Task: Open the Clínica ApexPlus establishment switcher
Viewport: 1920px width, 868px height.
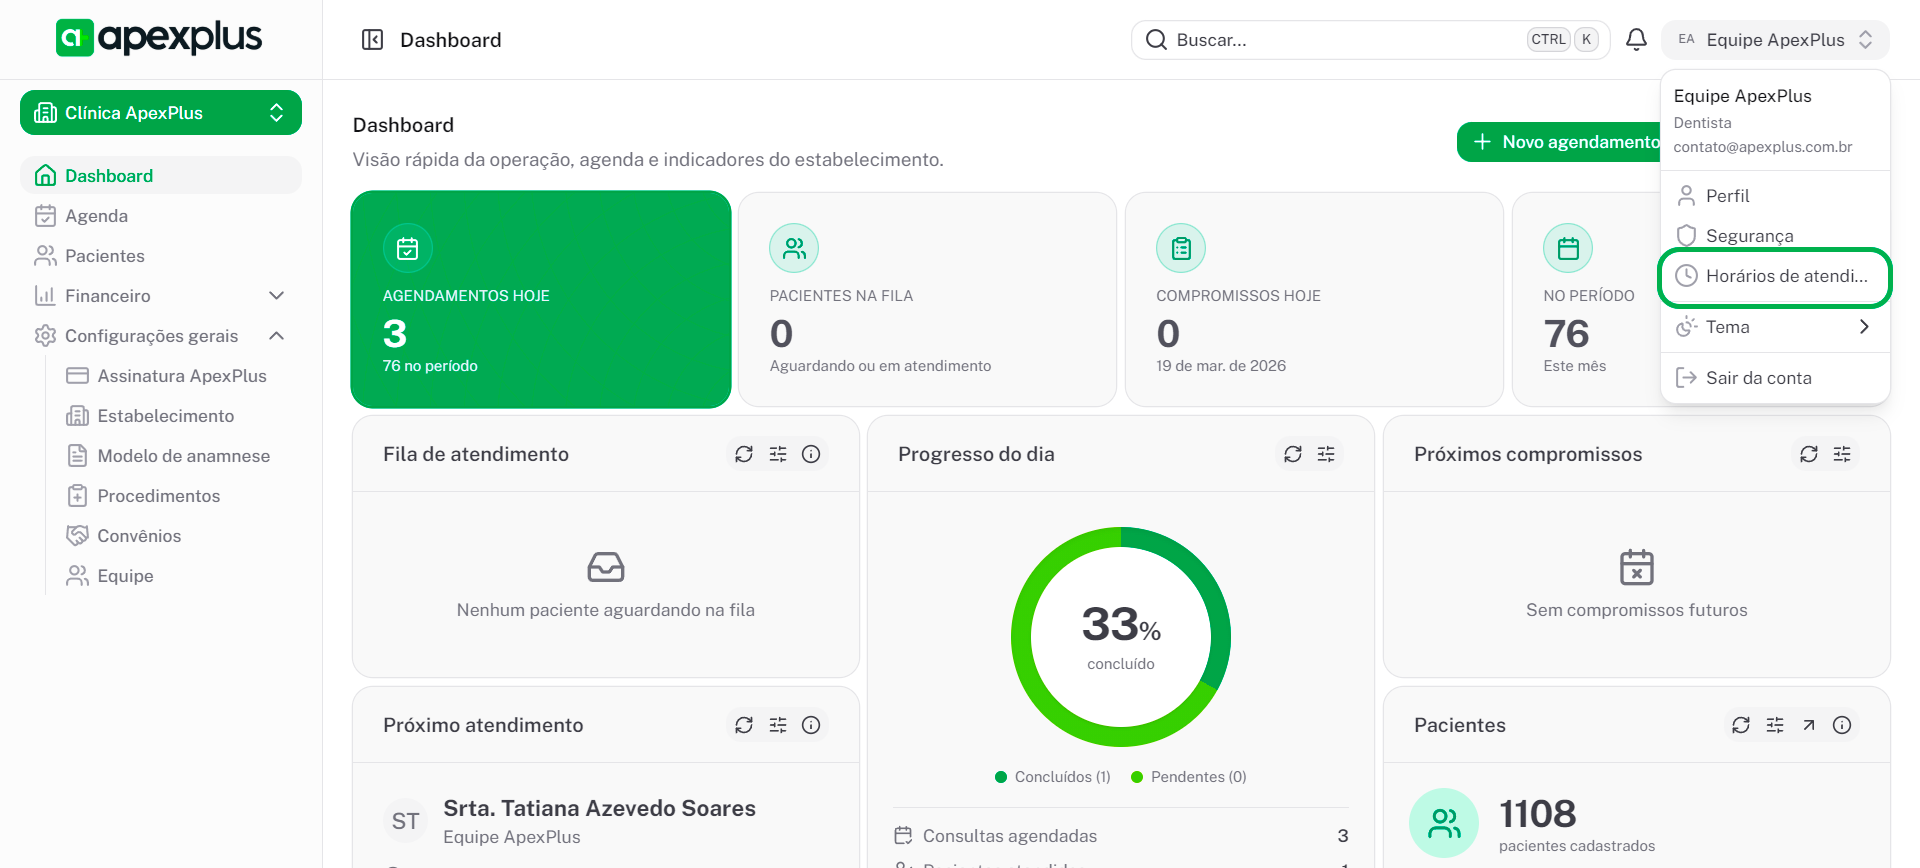Action: (161, 113)
